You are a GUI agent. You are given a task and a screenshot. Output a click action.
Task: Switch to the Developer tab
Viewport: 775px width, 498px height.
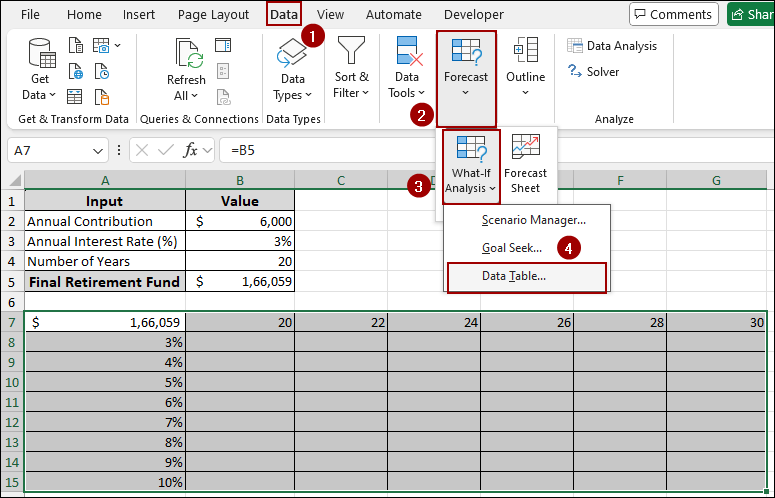coord(473,15)
